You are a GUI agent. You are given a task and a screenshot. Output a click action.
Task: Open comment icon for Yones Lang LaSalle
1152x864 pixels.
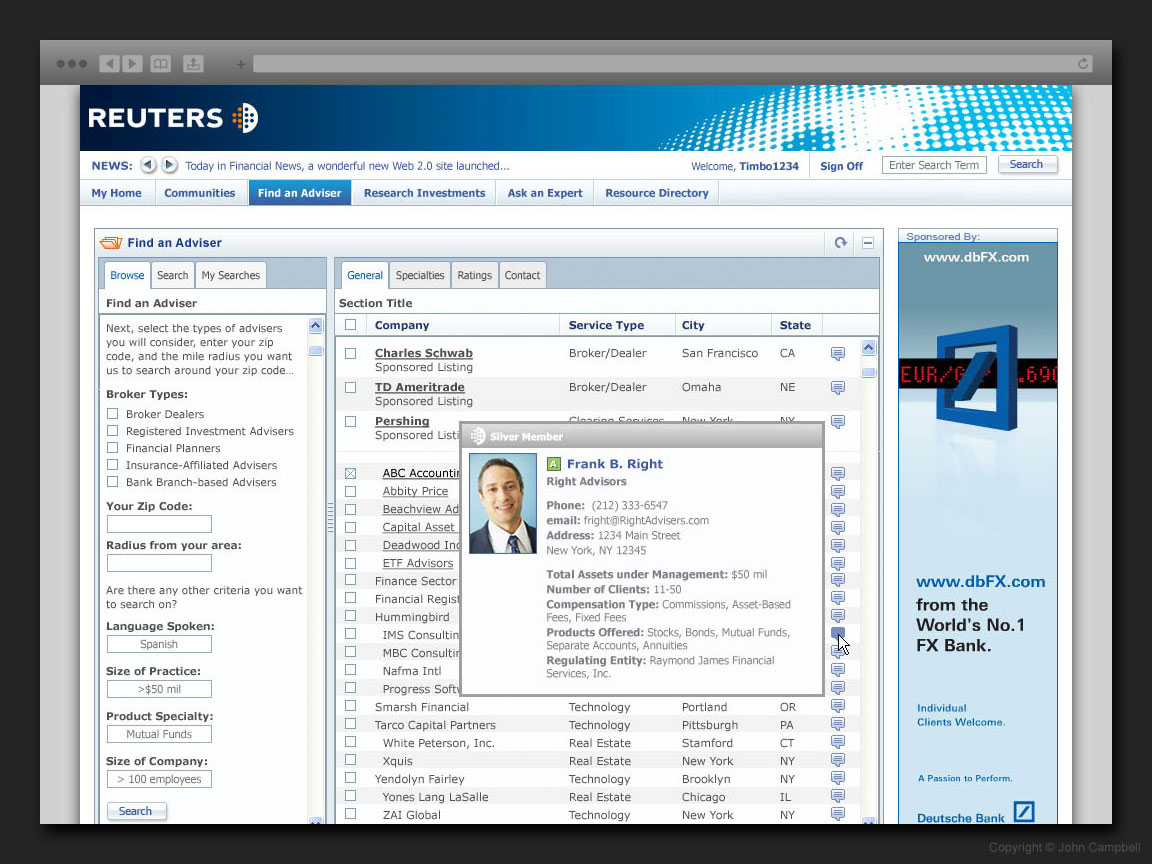click(x=838, y=796)
